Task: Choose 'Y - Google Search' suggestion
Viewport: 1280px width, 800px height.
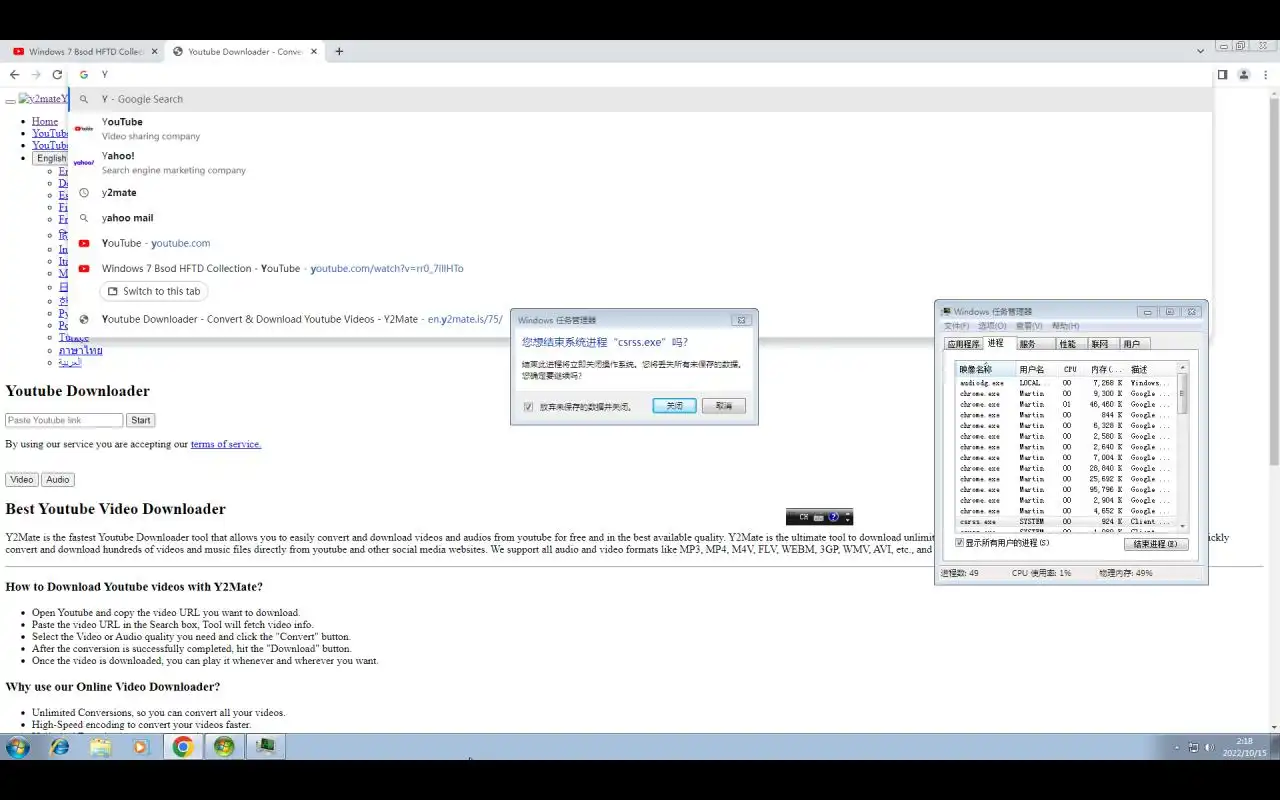Action: [640, 99]
